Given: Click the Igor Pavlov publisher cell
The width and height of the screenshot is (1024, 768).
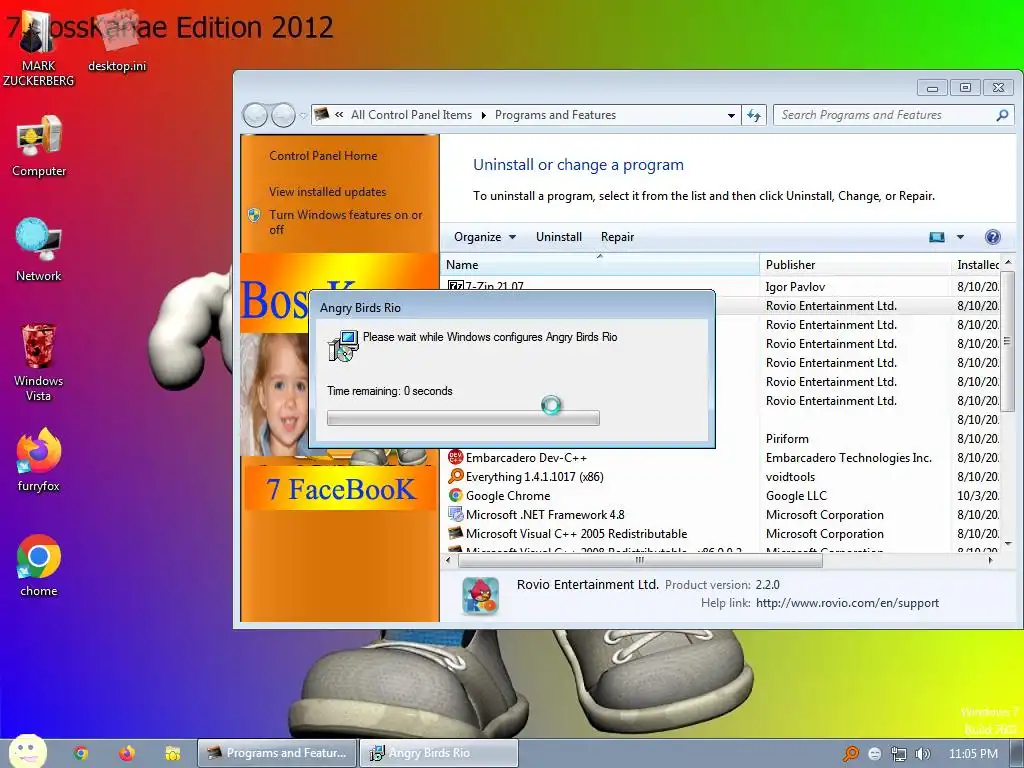Looking at the screenshot, I should point(795,287).
